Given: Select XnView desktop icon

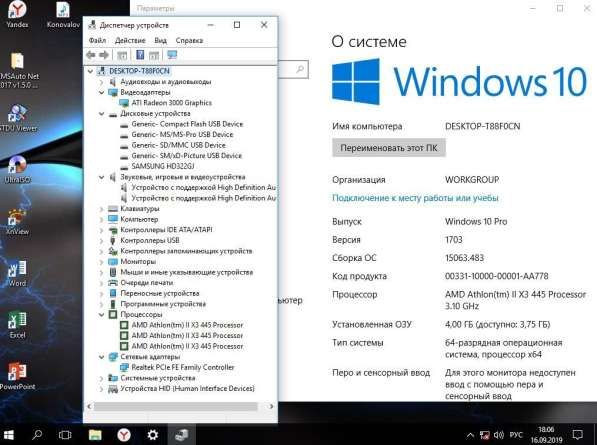Looking at the screenshot, I should [x=18, y=222].
